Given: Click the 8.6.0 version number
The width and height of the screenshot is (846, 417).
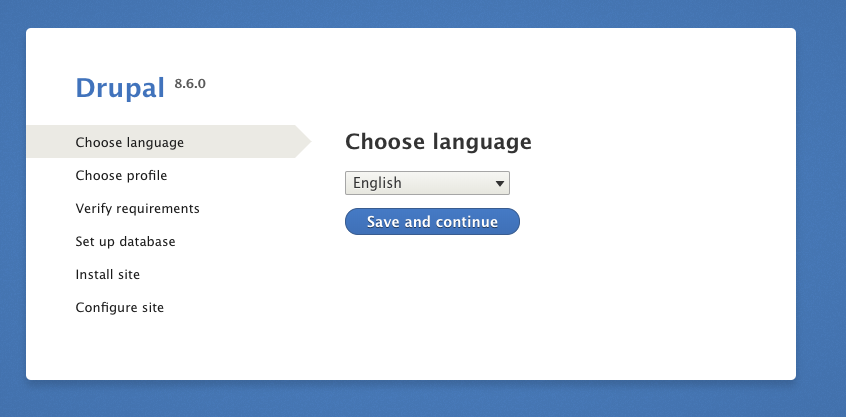Looking at the screenshot, I should click(x=190, y=84).
